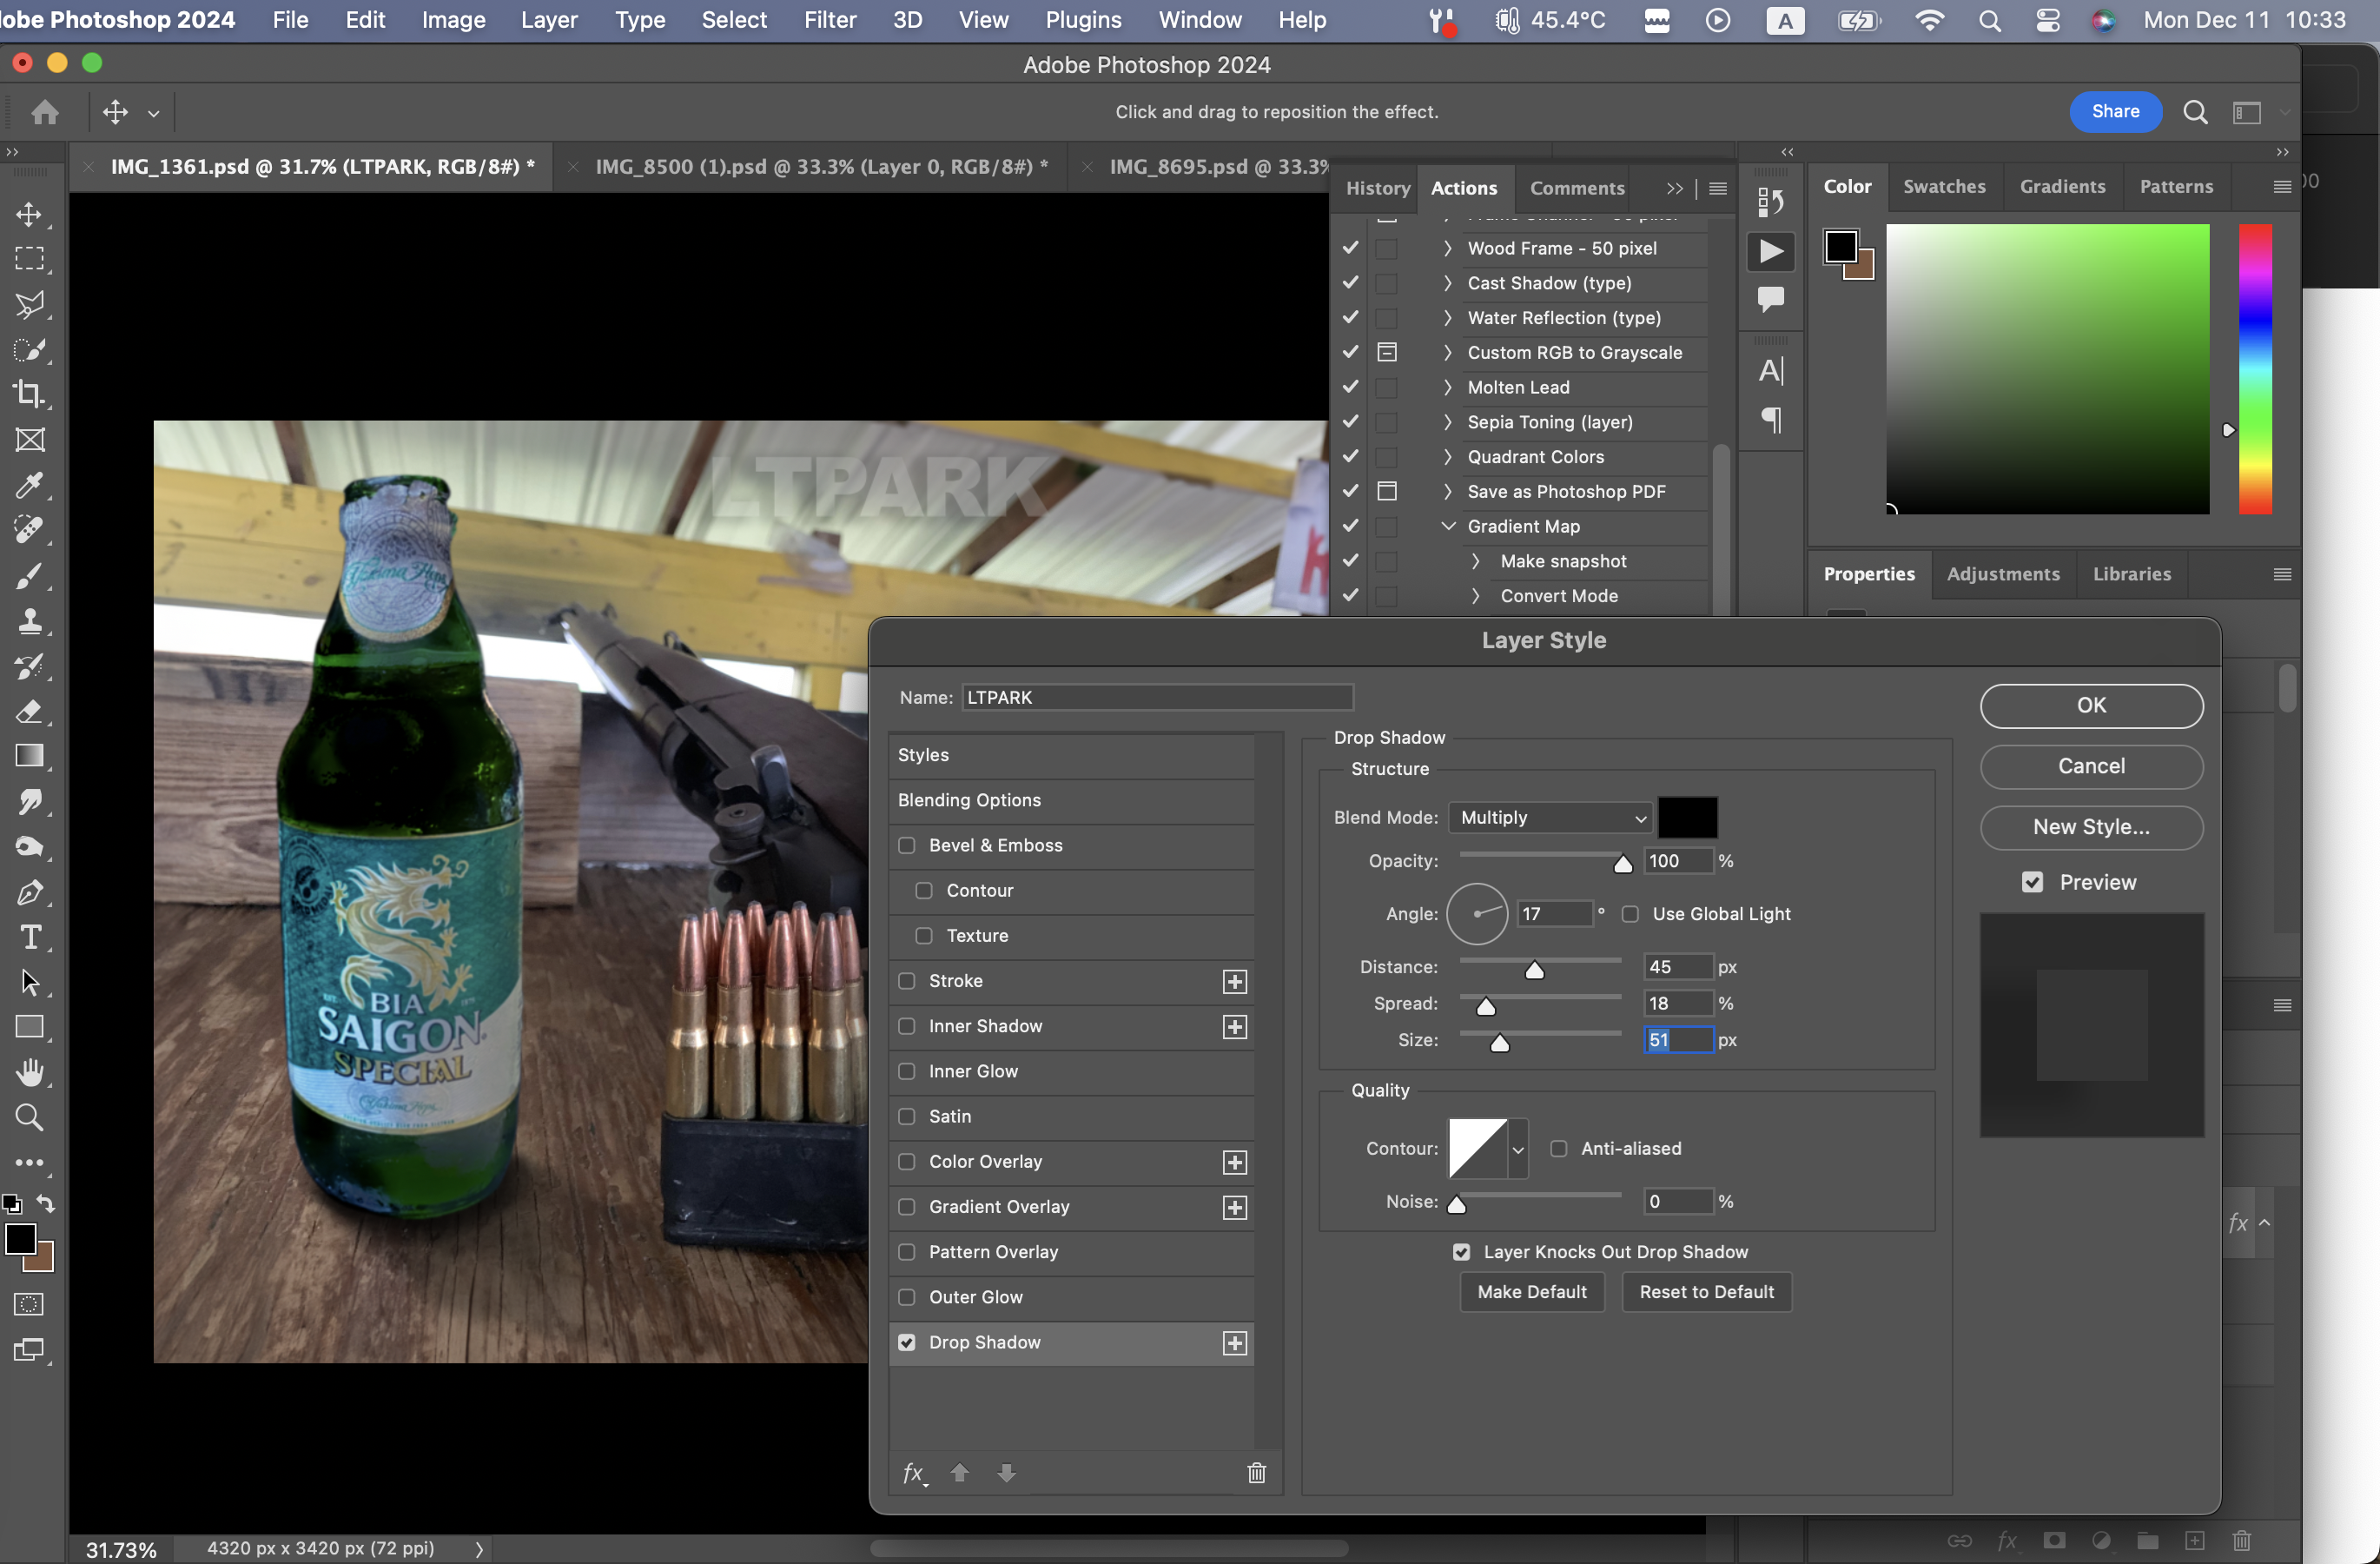Click the Zoom tool in toolbar

pyautogui.click(x=30, y=1117)
